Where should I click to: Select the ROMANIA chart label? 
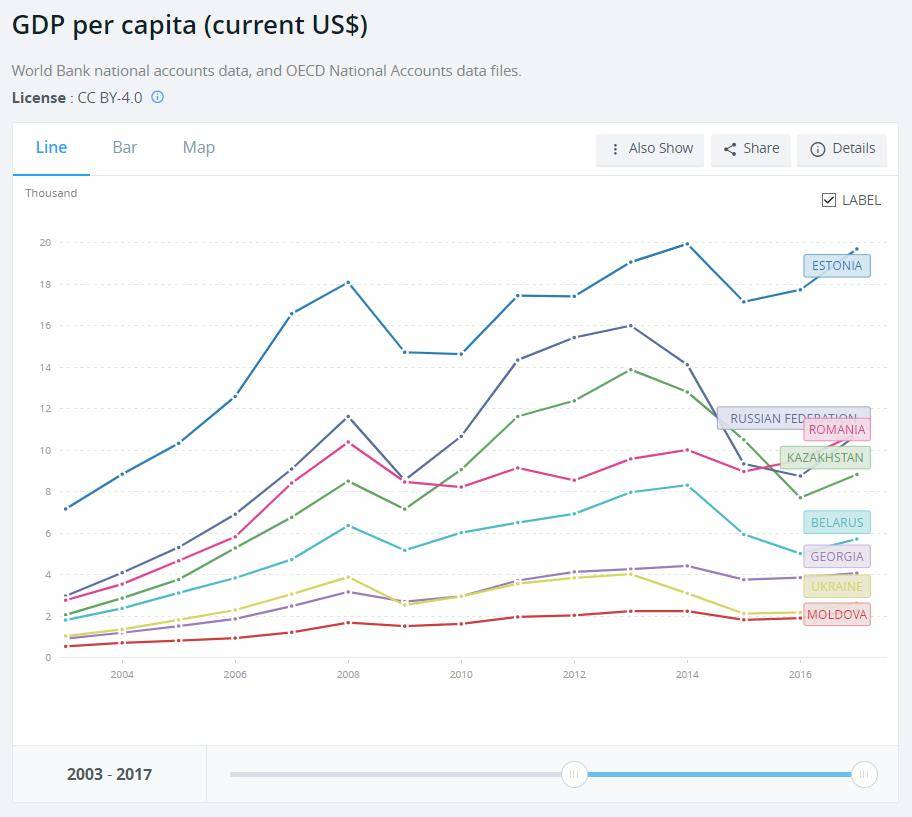pyautogui.click(x=836, y=430)
